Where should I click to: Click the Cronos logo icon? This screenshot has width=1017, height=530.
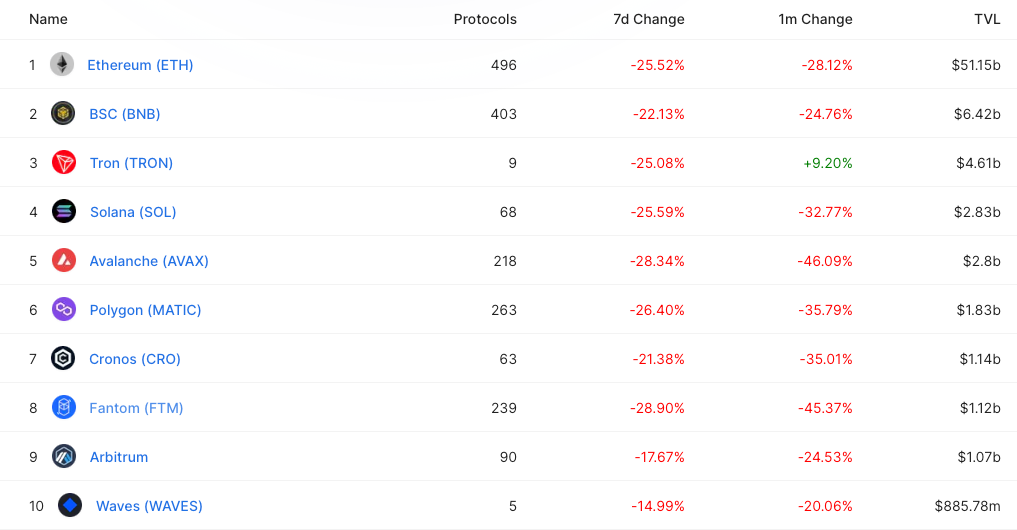coord(63,358)
